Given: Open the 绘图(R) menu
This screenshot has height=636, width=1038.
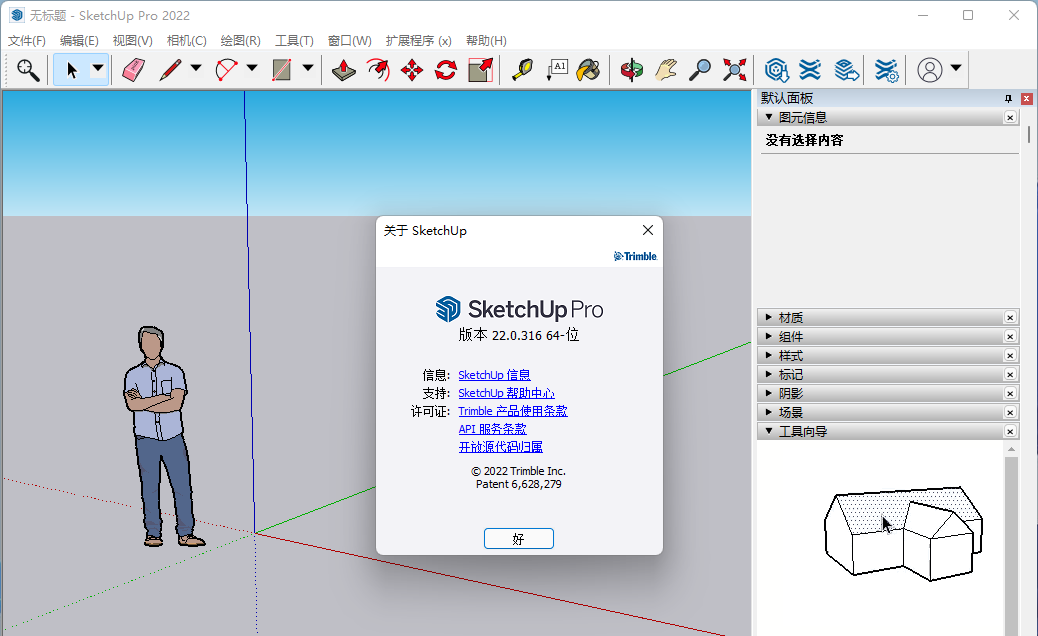Looking at the screenshot, I should 240,40.
